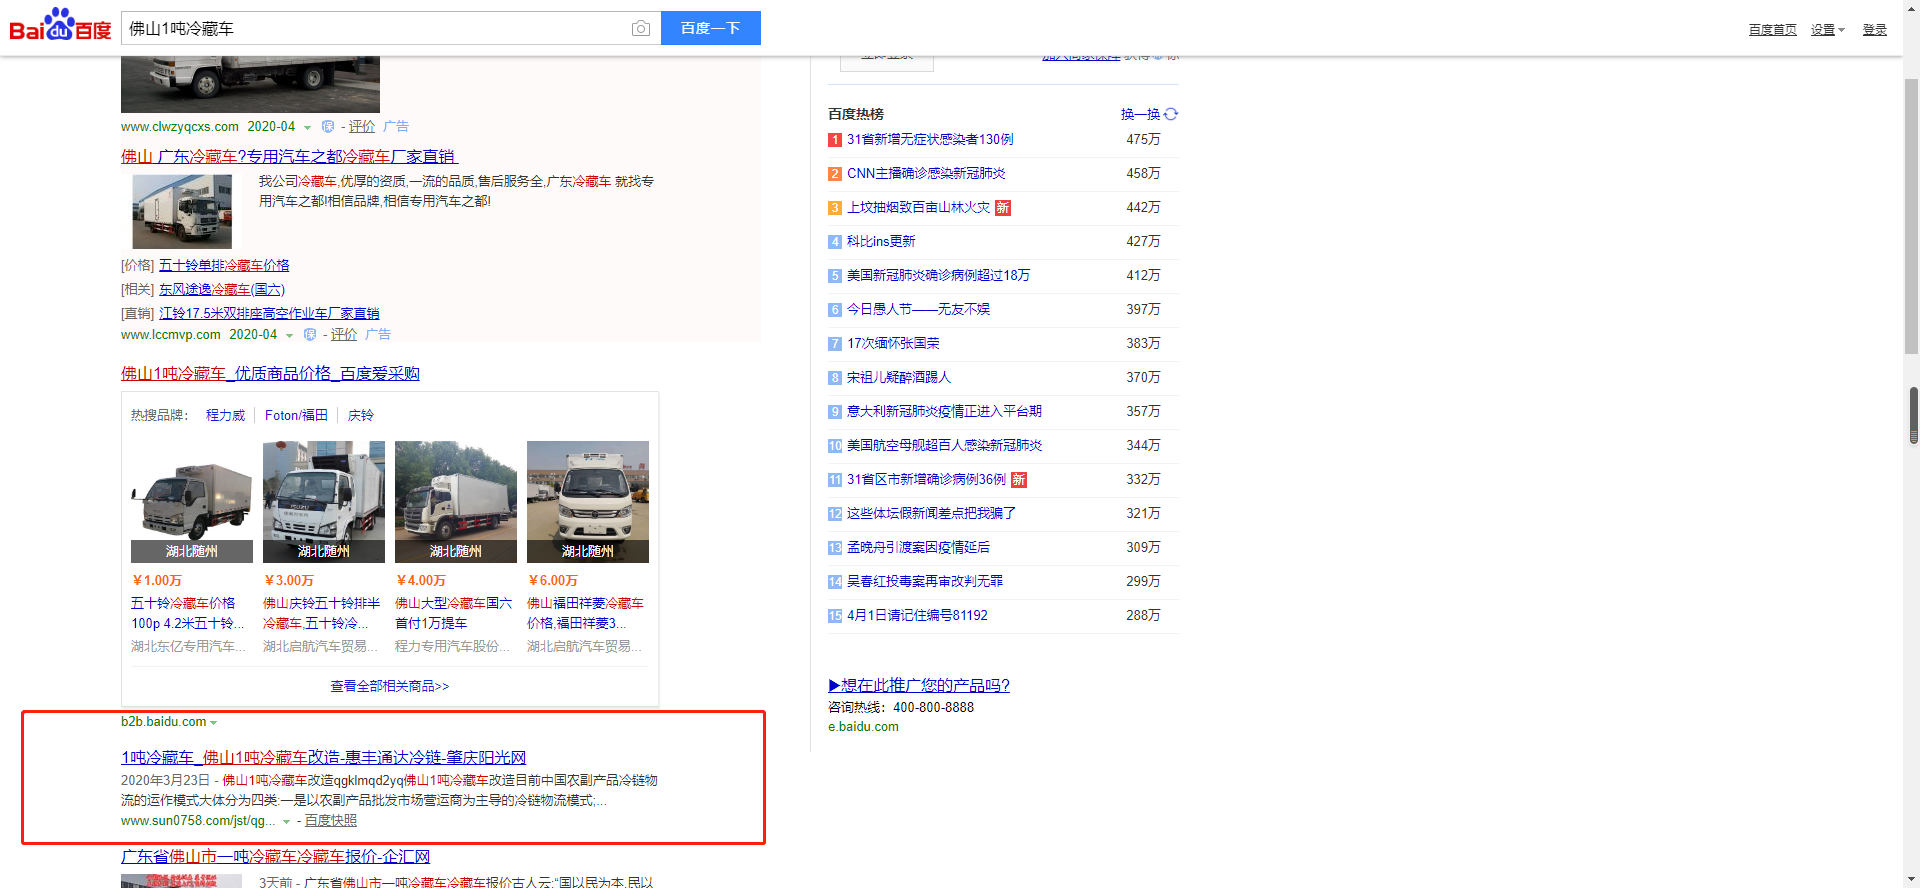The width and height of the screenshot is (1920, 888).
Task: Click 评价 link beside lccmvp.com
Action: 344,335
